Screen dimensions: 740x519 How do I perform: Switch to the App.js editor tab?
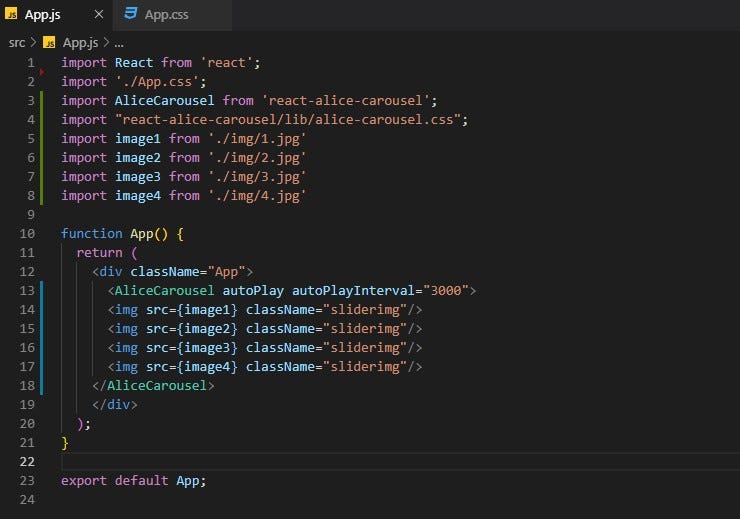tap(56, 15)
